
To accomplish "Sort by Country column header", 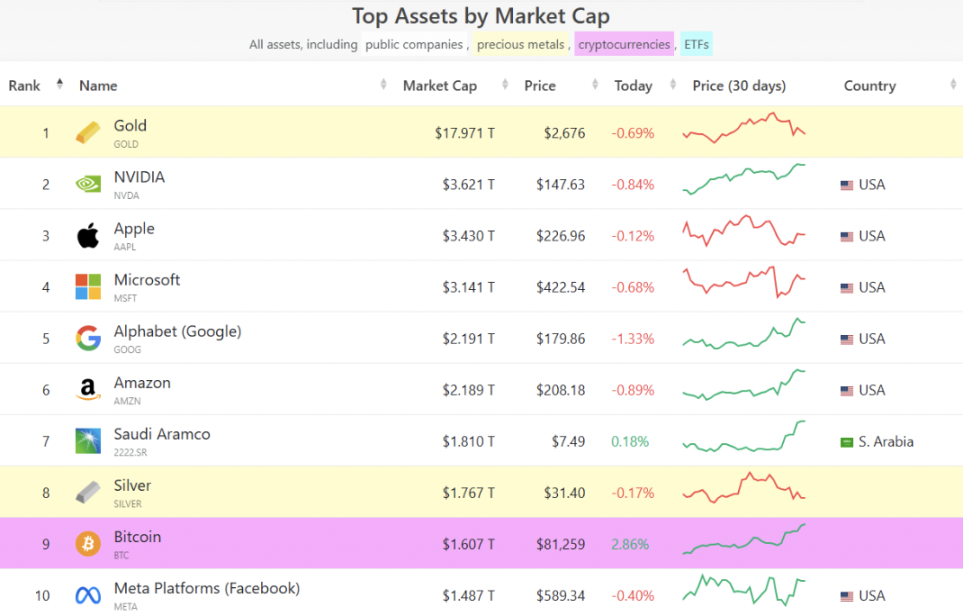I will pyautogui.click(x=869, y=85).
